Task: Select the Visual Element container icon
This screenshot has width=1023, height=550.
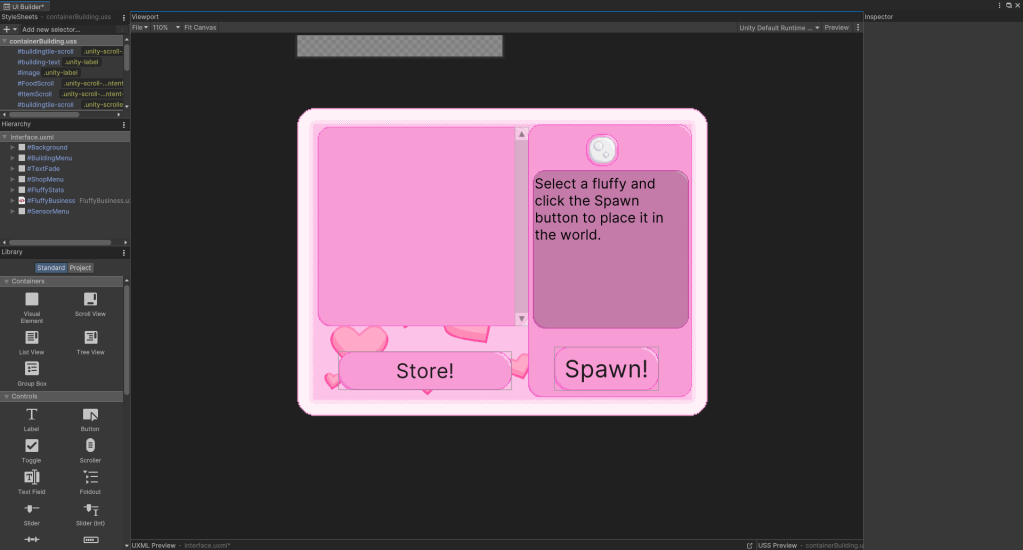Action: click(31, 299)
